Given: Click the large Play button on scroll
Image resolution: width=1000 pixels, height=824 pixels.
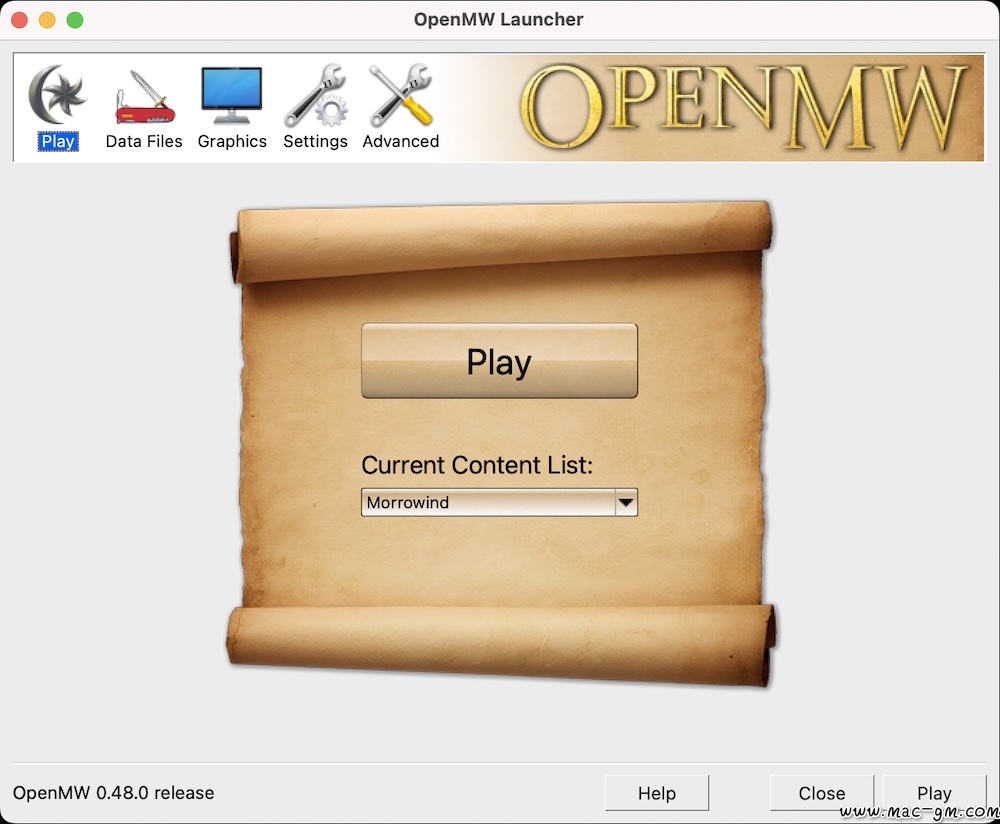Looking at the screenshot, I should click(x=499, y=361).
